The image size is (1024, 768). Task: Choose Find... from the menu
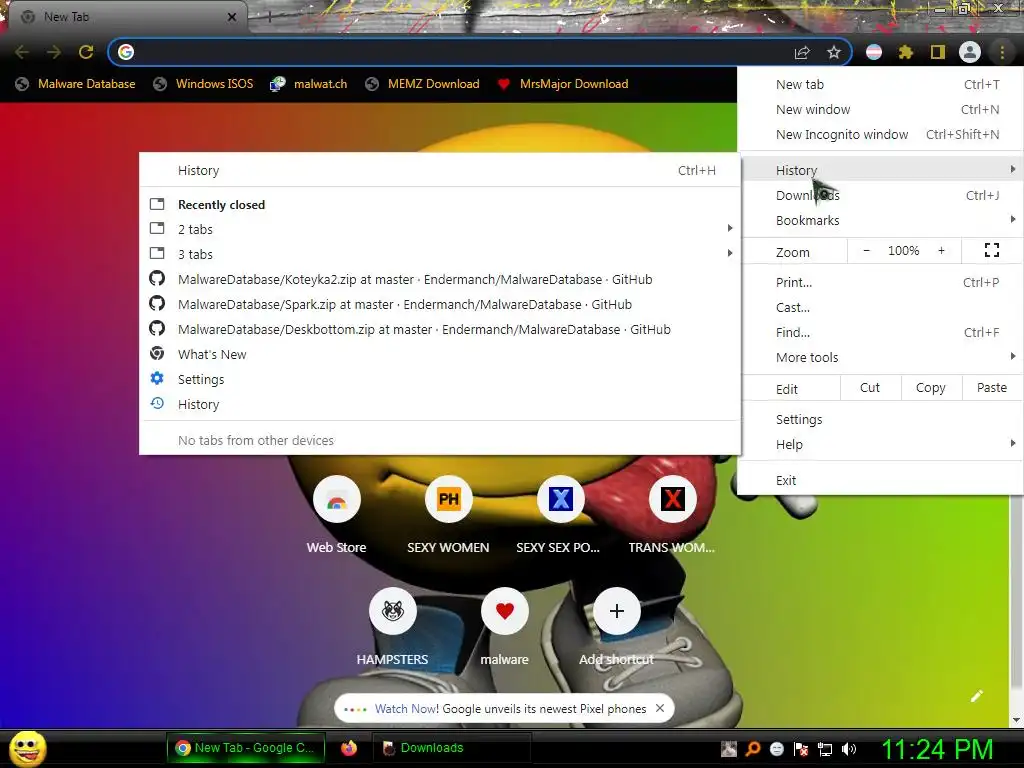tap(882, 332)
